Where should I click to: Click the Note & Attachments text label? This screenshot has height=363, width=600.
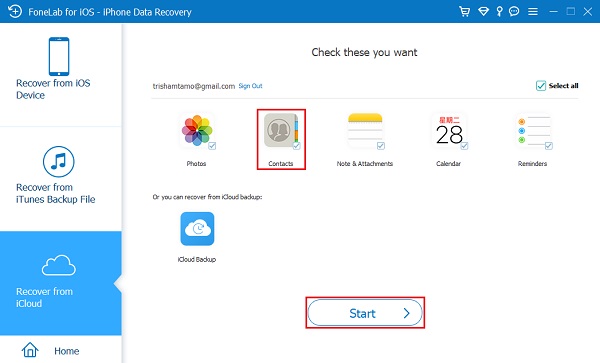pos(365,163)
